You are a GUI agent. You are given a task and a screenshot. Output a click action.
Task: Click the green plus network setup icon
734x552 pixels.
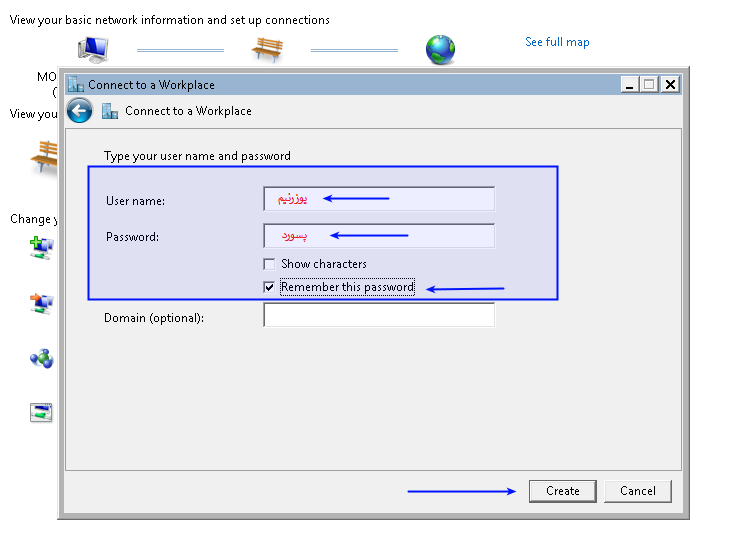[x=41, y=247]
